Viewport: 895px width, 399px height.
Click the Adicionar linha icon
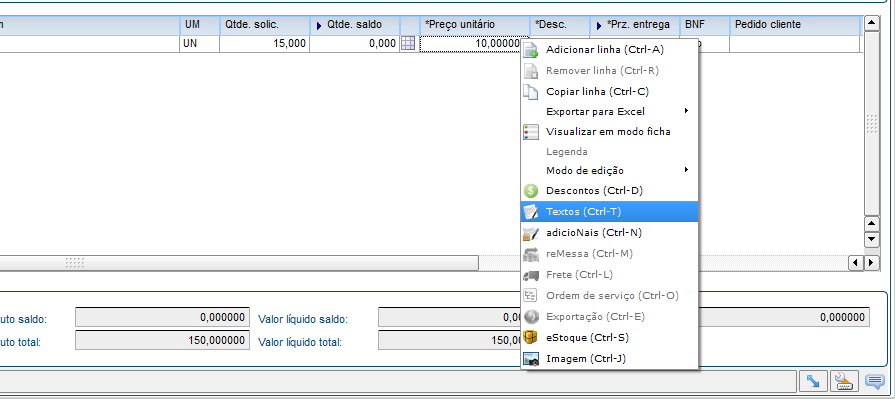point(531,50)
